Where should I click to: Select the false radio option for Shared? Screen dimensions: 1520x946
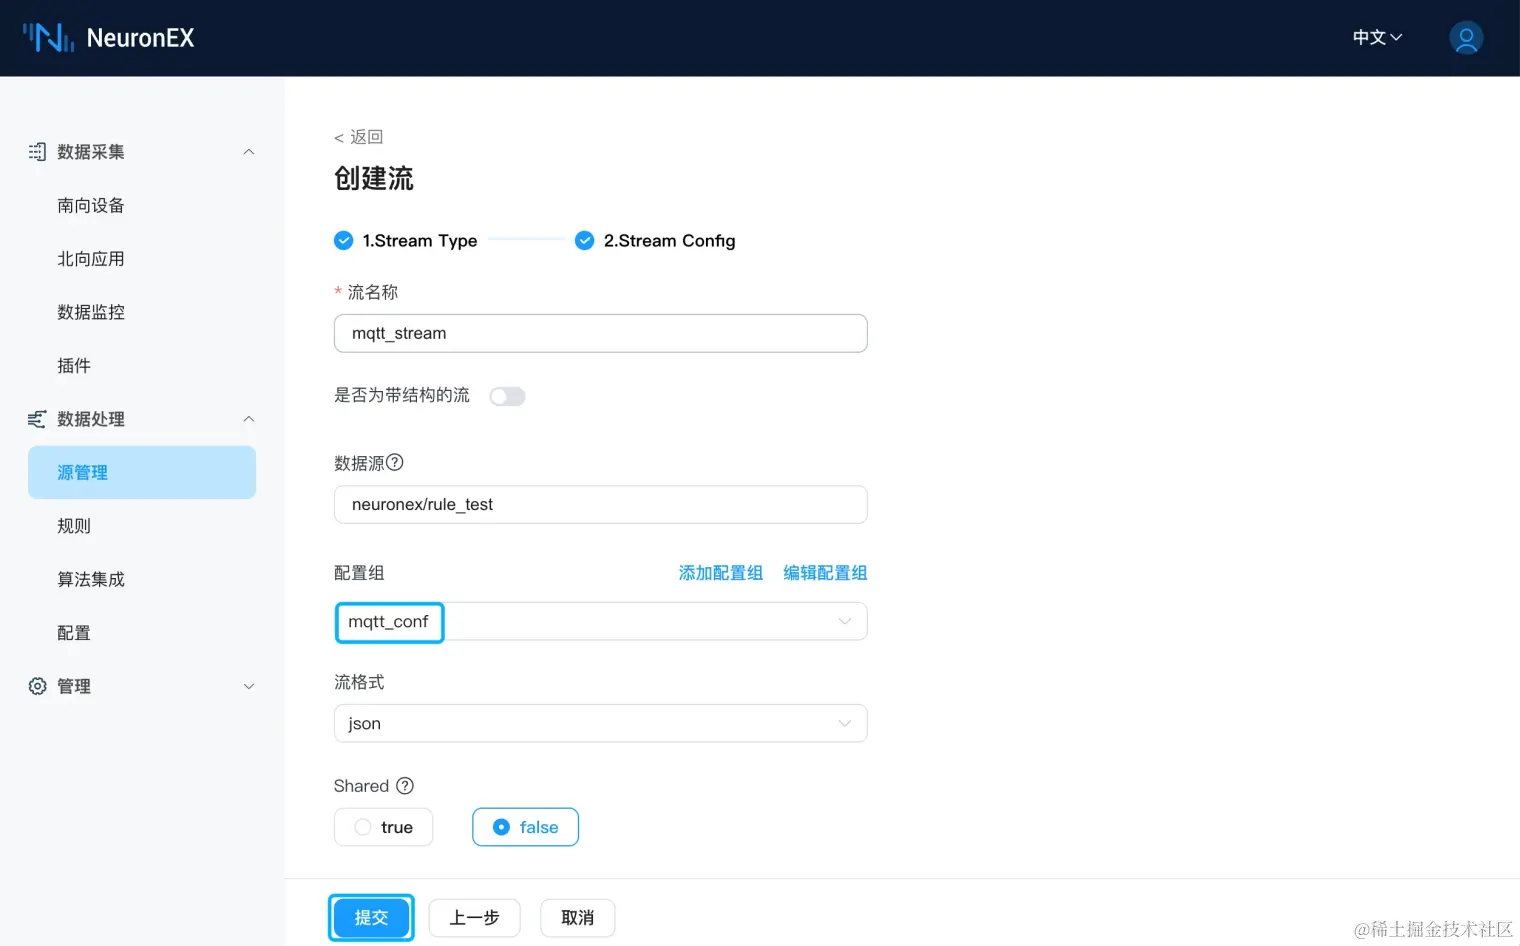click(525, 827)
